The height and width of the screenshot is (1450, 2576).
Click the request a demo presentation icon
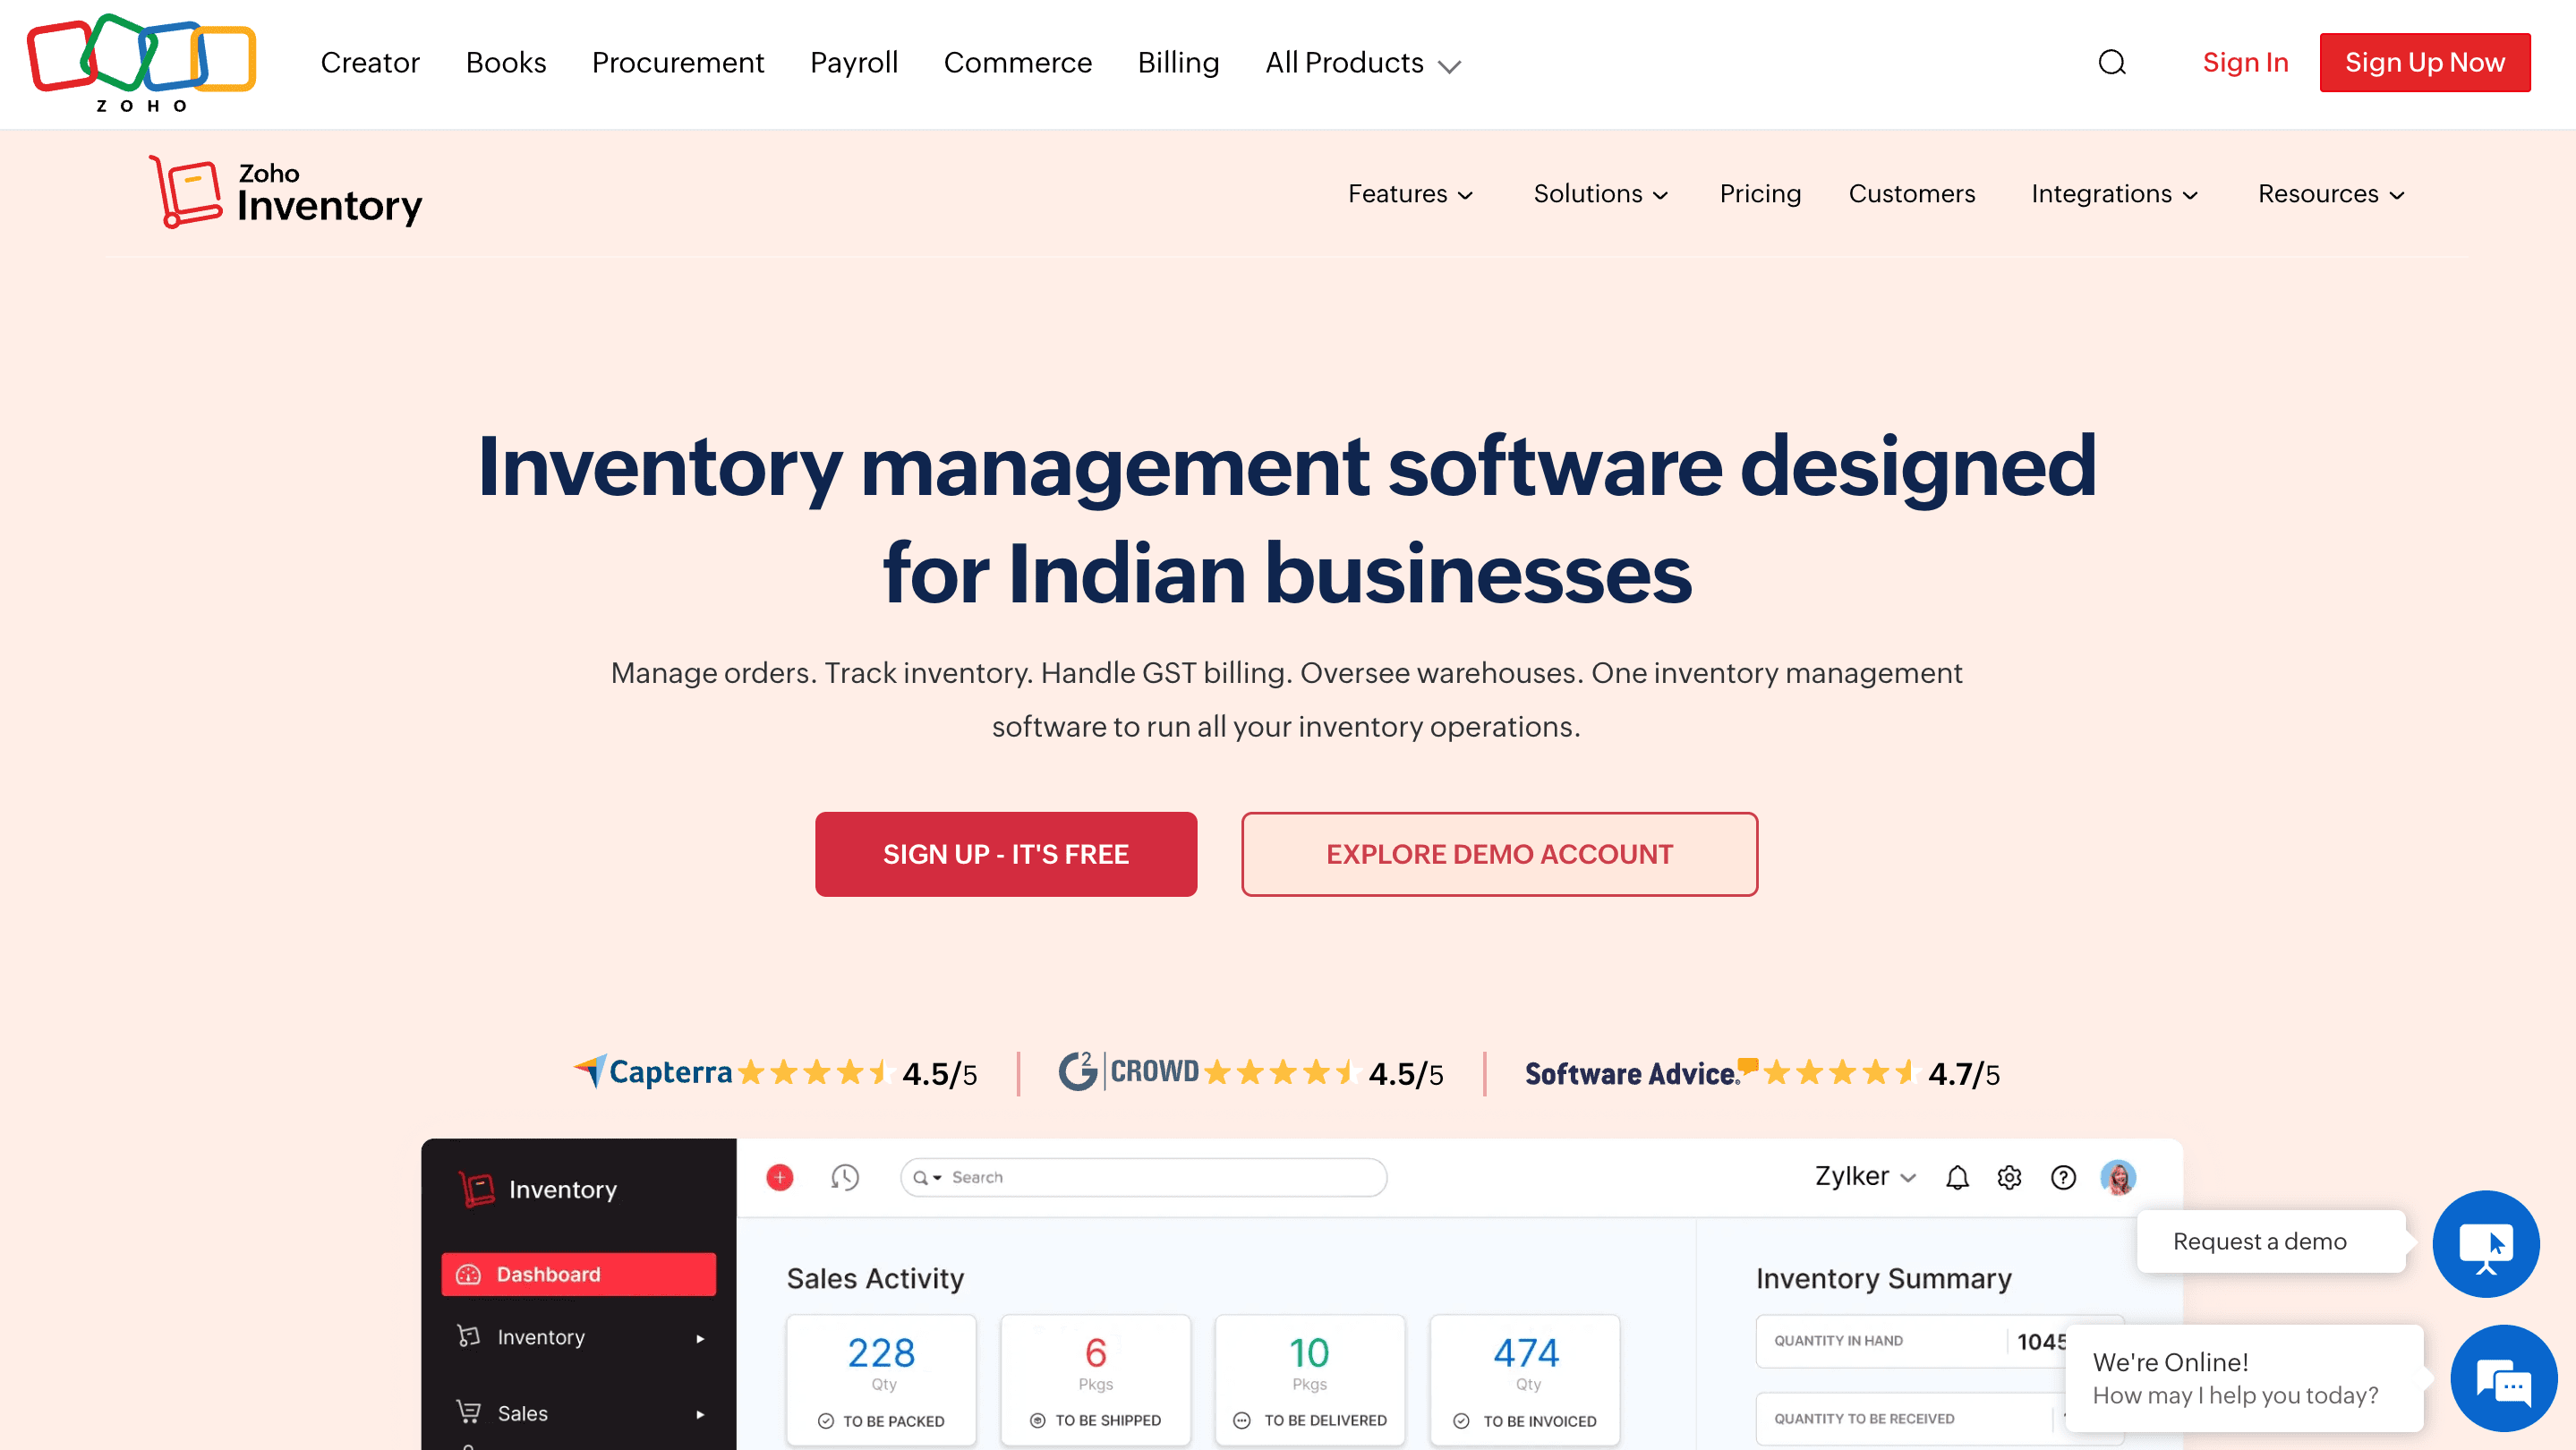click(2488, 1243)
